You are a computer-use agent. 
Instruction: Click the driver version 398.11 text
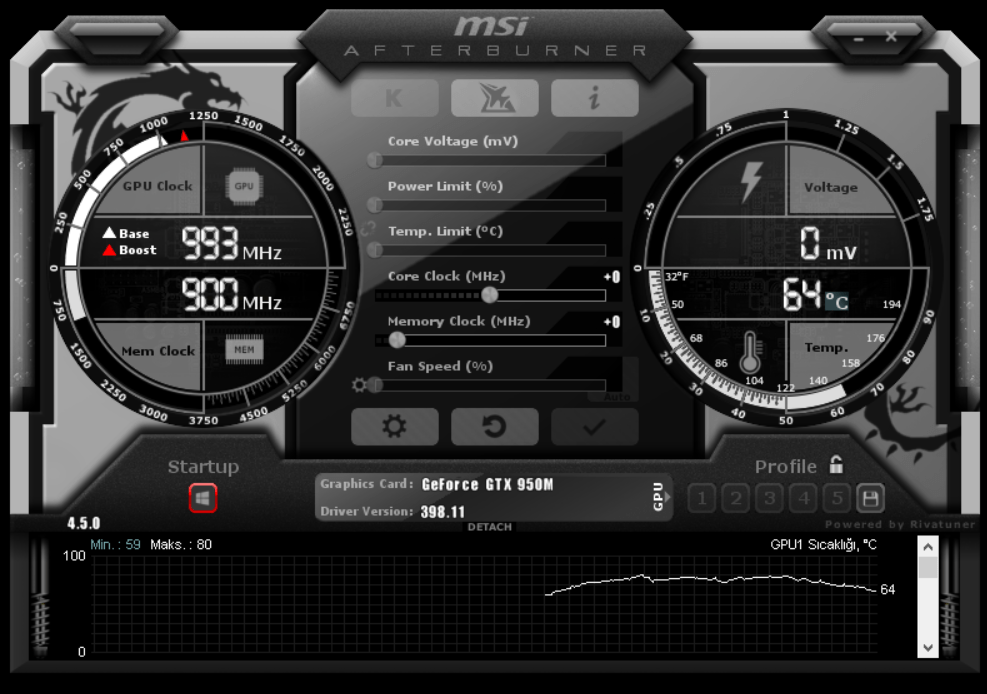click(443, 512)
